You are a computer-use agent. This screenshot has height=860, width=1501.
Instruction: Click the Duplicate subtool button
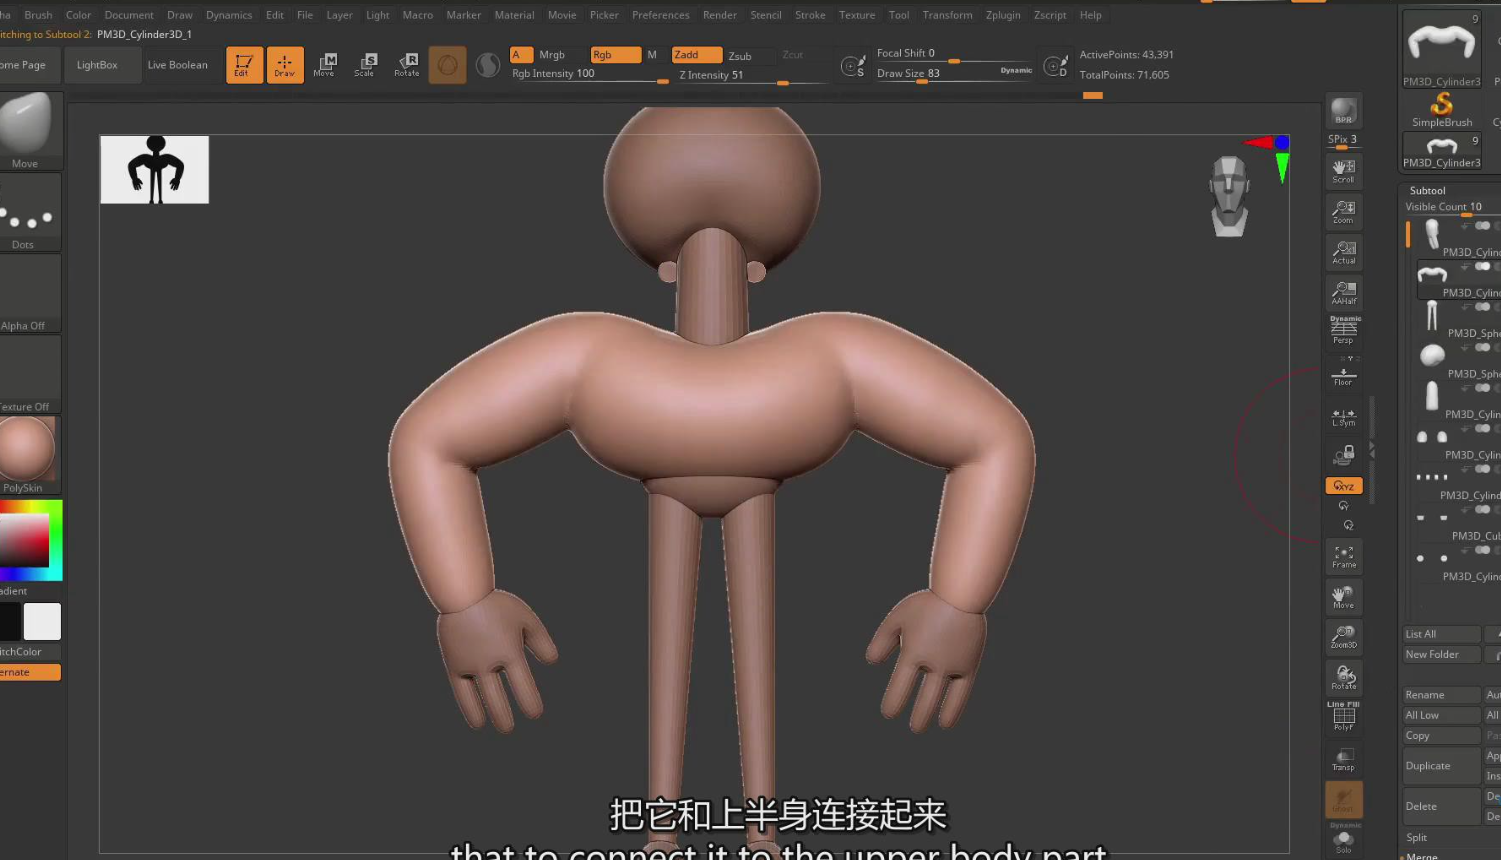coord(1440,766)
